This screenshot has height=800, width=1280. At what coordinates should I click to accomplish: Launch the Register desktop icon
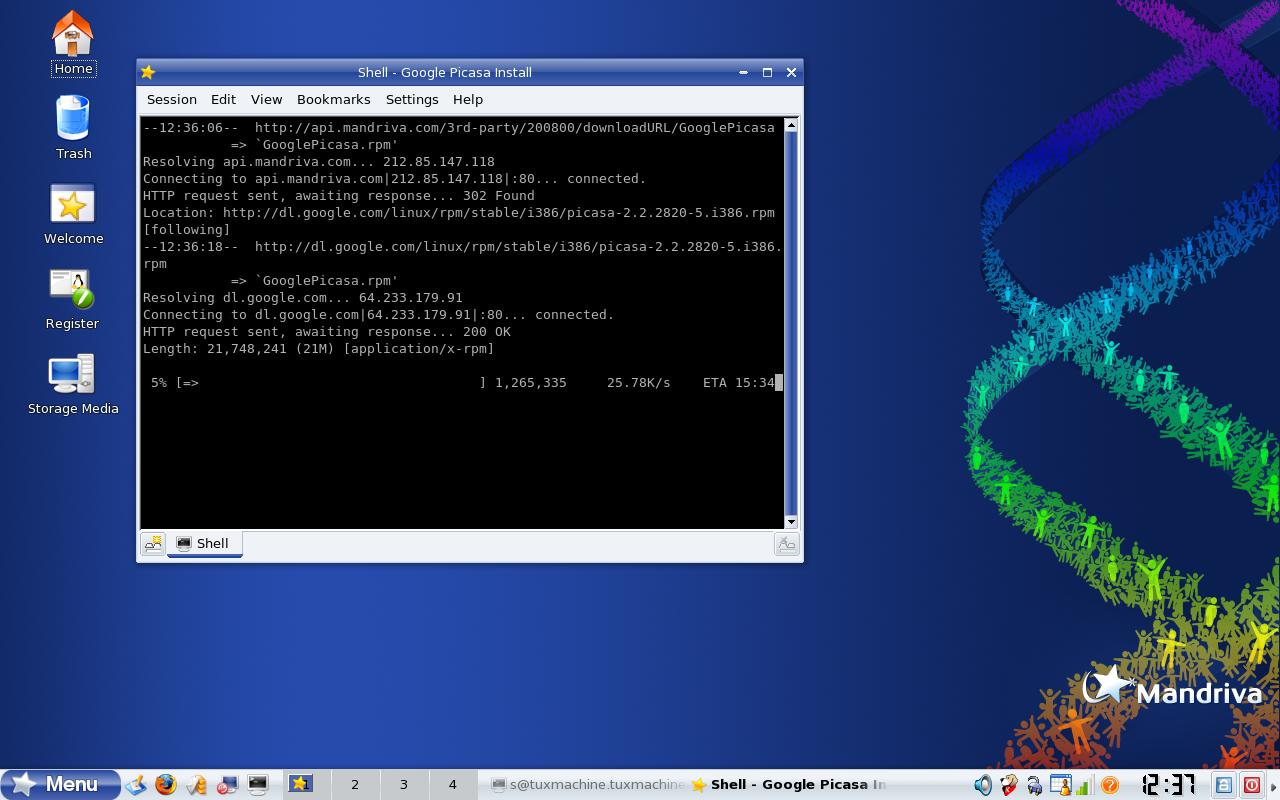72,299
